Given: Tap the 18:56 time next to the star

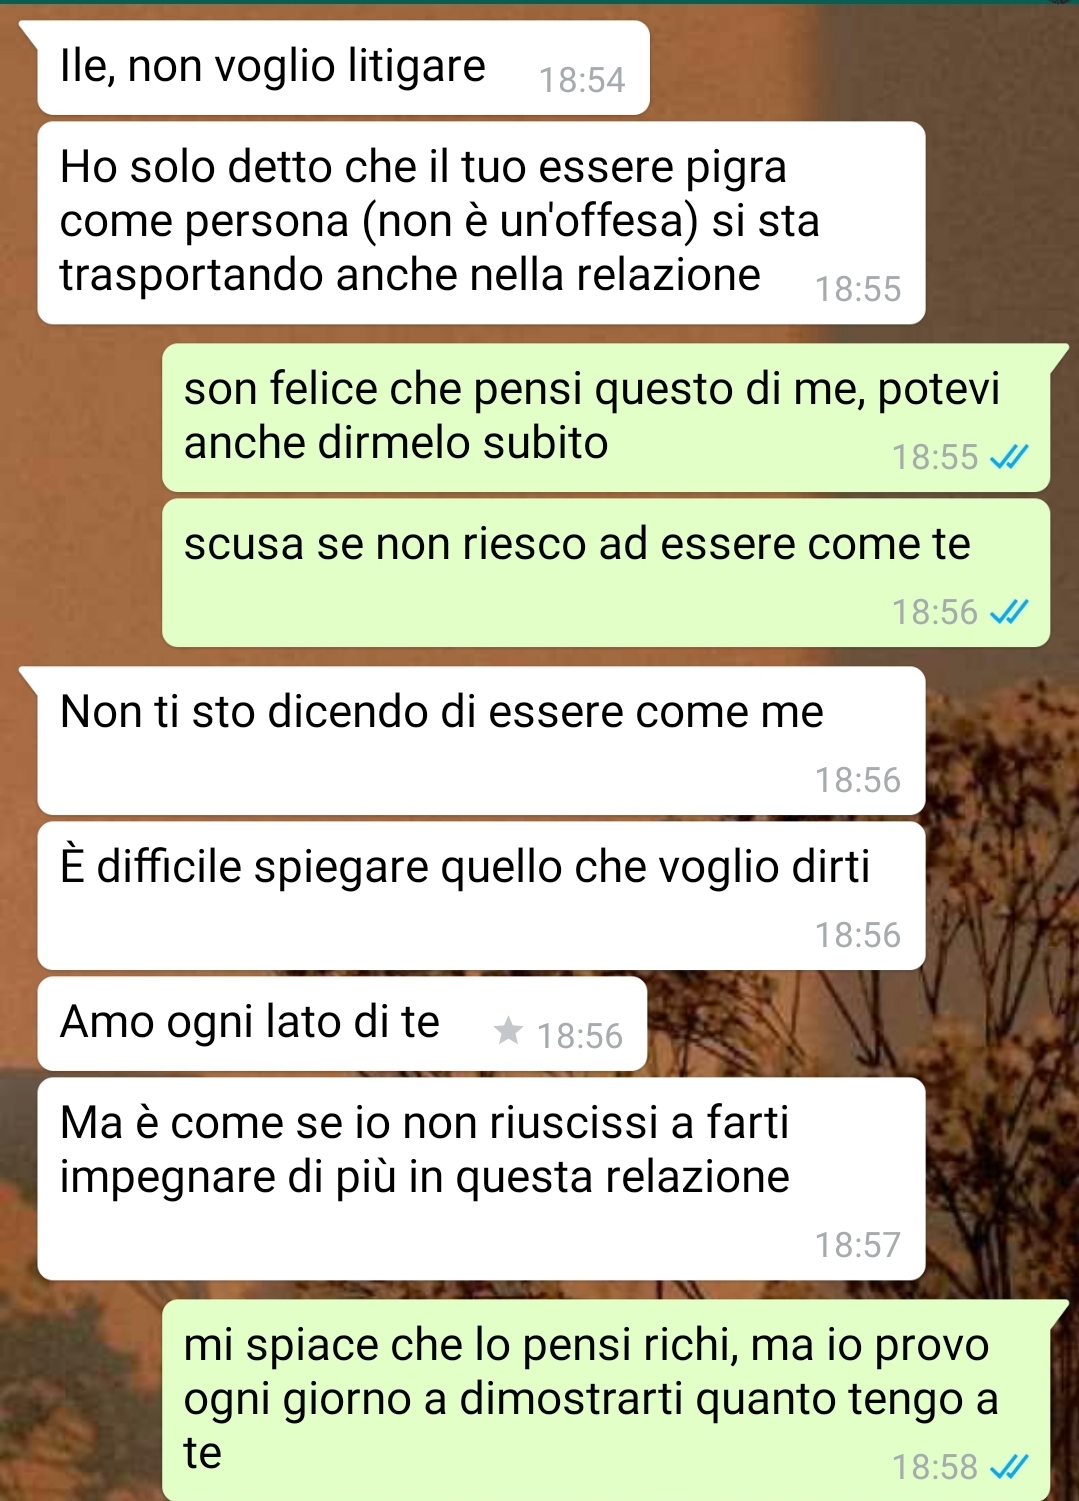Looking at the screenshot, I should (580, 1036).
